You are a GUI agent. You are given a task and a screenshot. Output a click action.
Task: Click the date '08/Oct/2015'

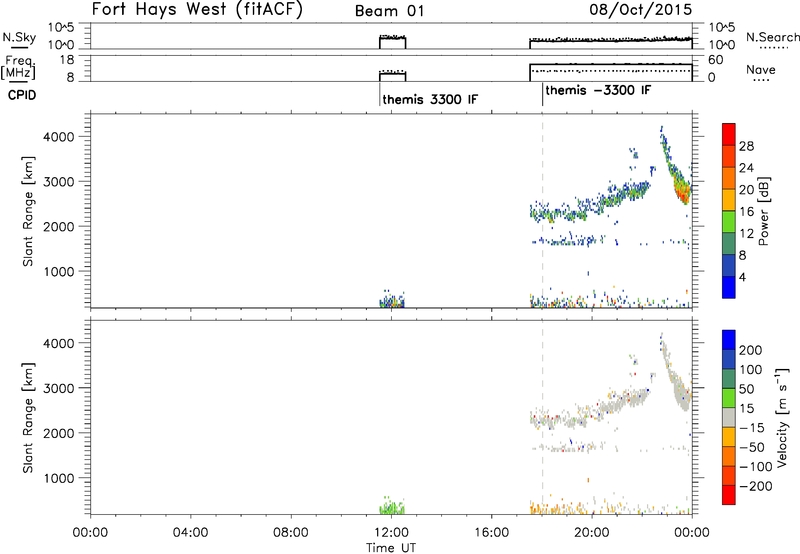click(x=641, y=10)
